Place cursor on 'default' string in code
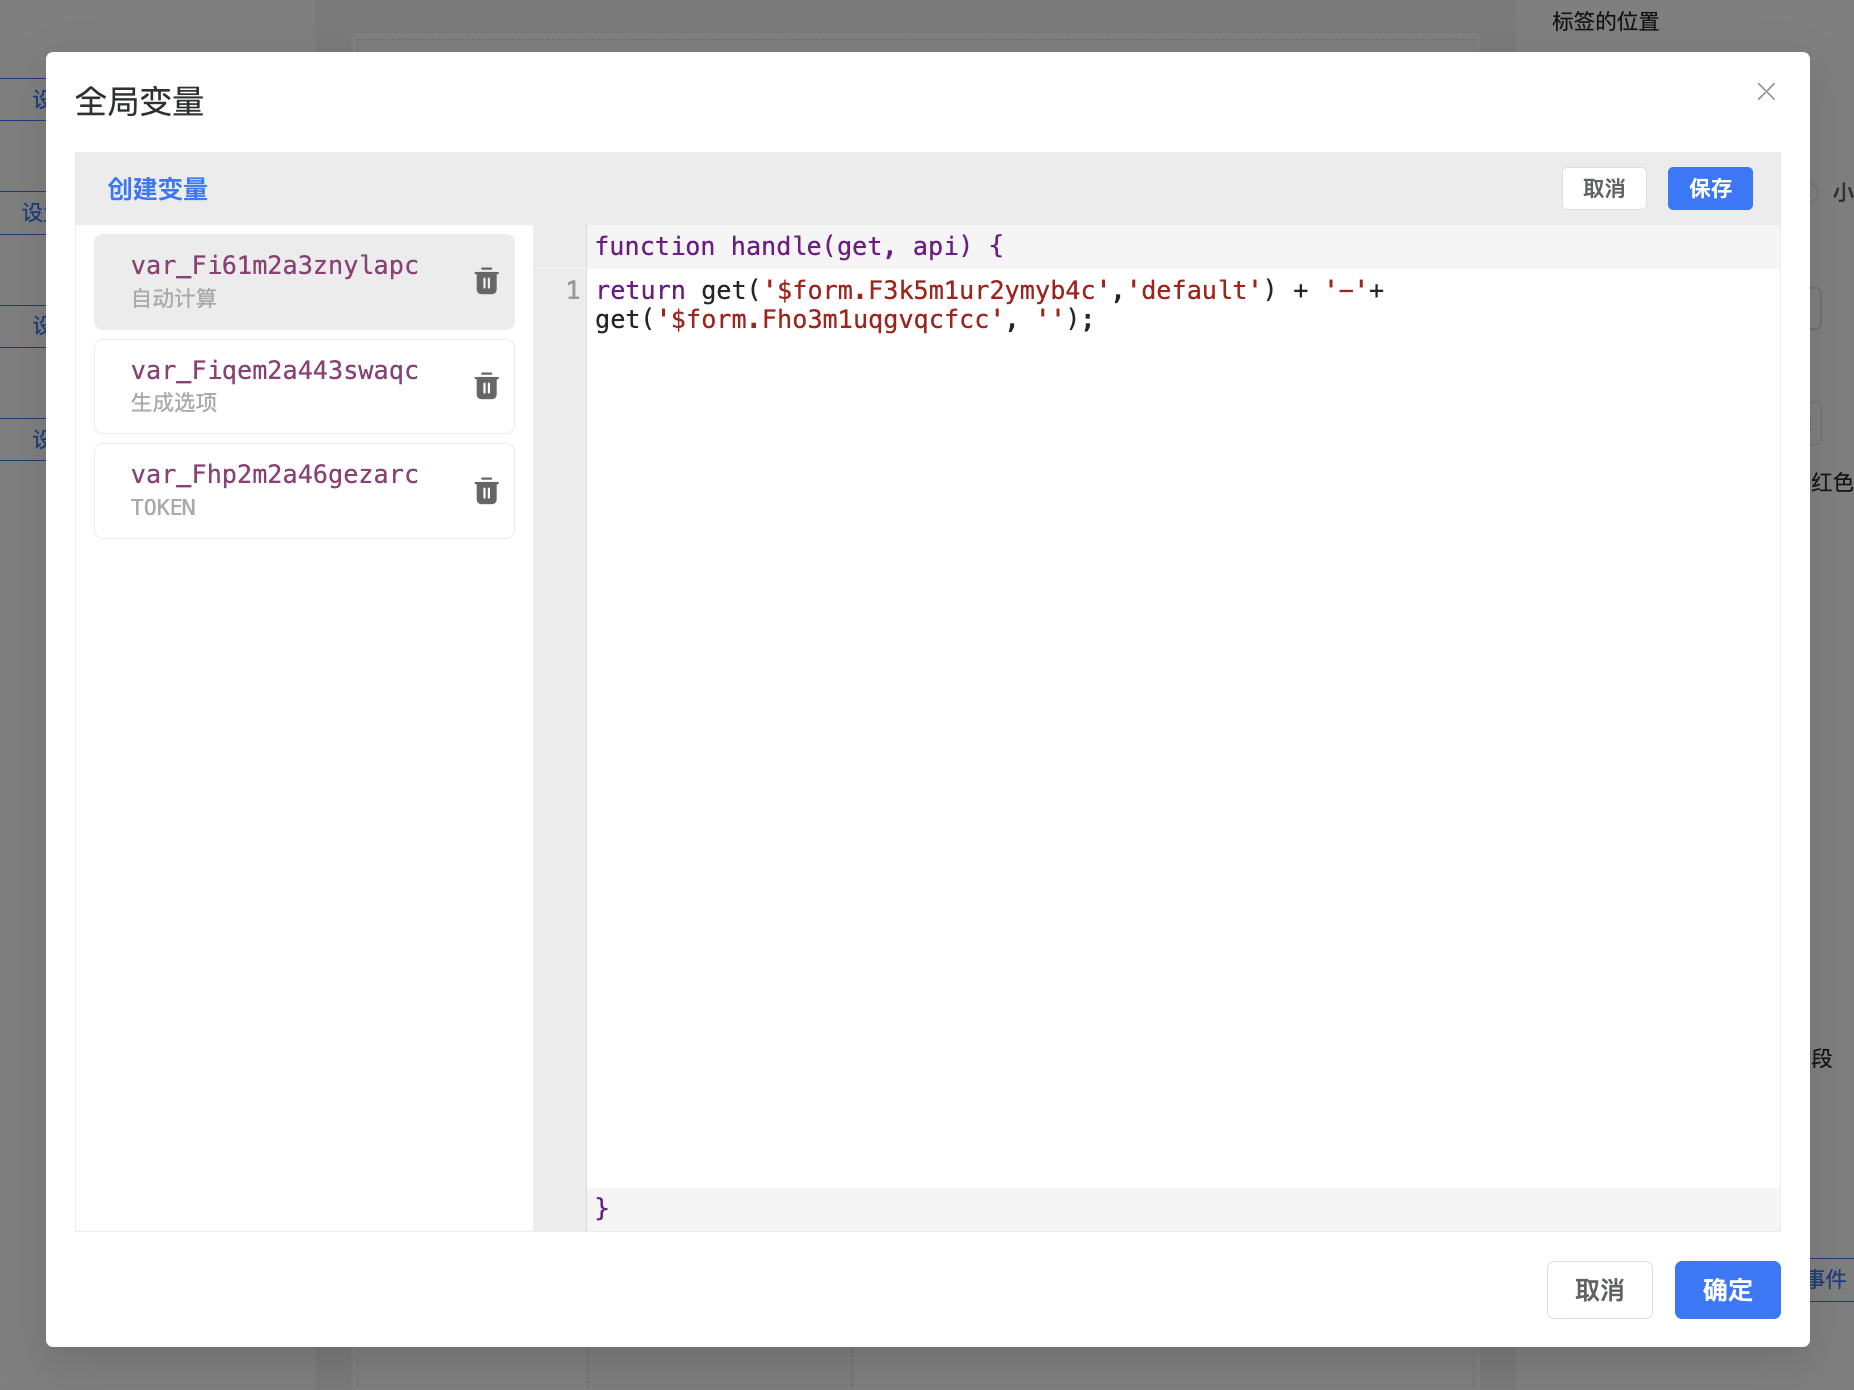 tap(1194, 291)
